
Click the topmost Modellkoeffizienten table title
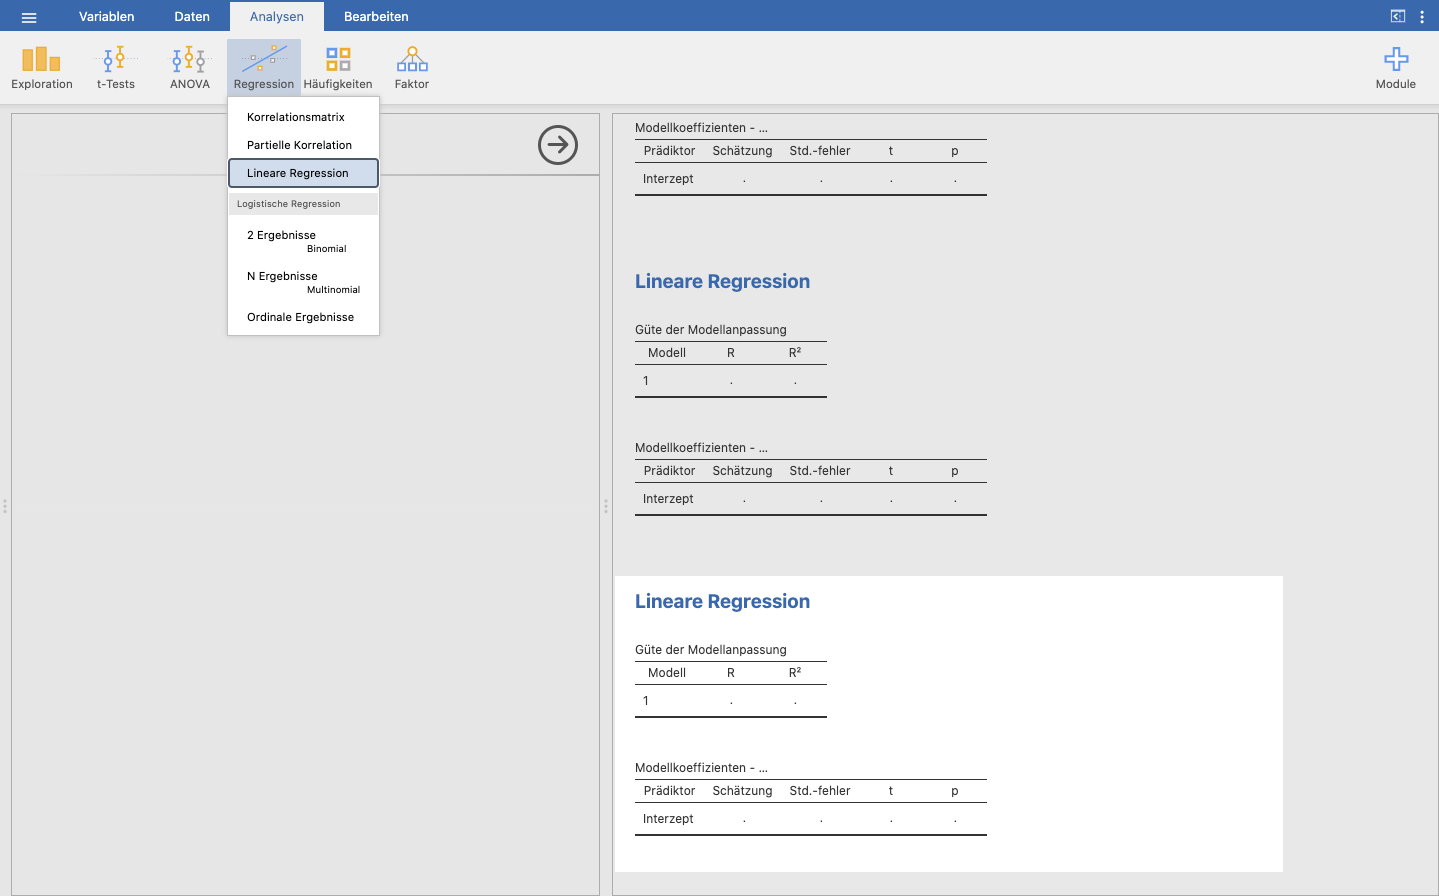coord(701,128)
